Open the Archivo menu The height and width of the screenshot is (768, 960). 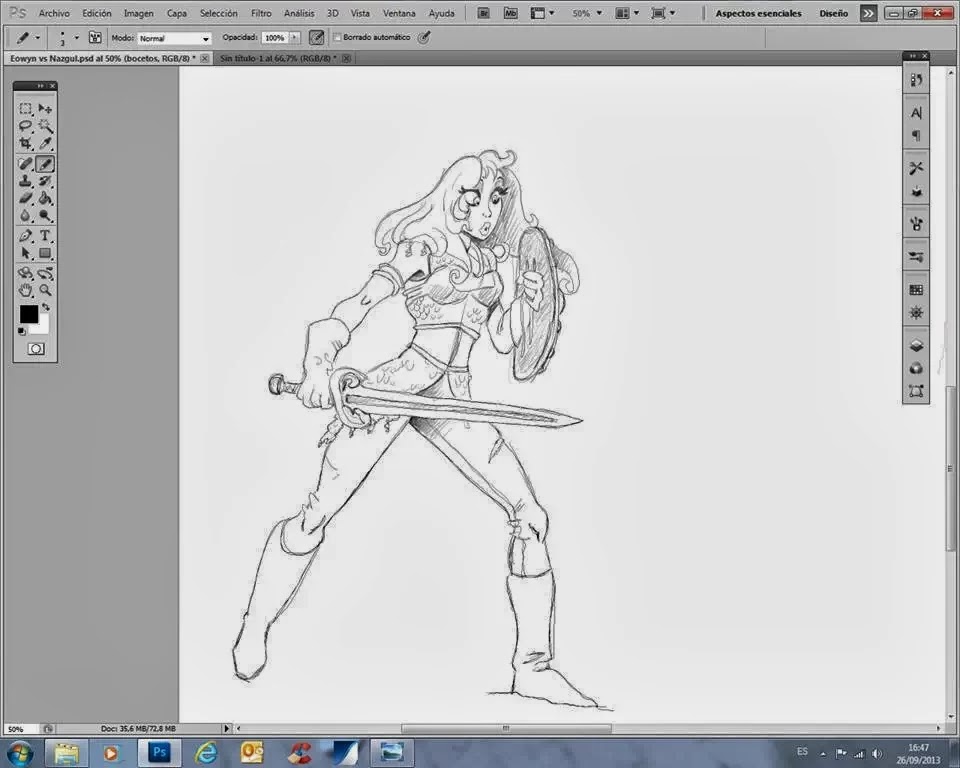pyautogui.click(x=54, y=13)
